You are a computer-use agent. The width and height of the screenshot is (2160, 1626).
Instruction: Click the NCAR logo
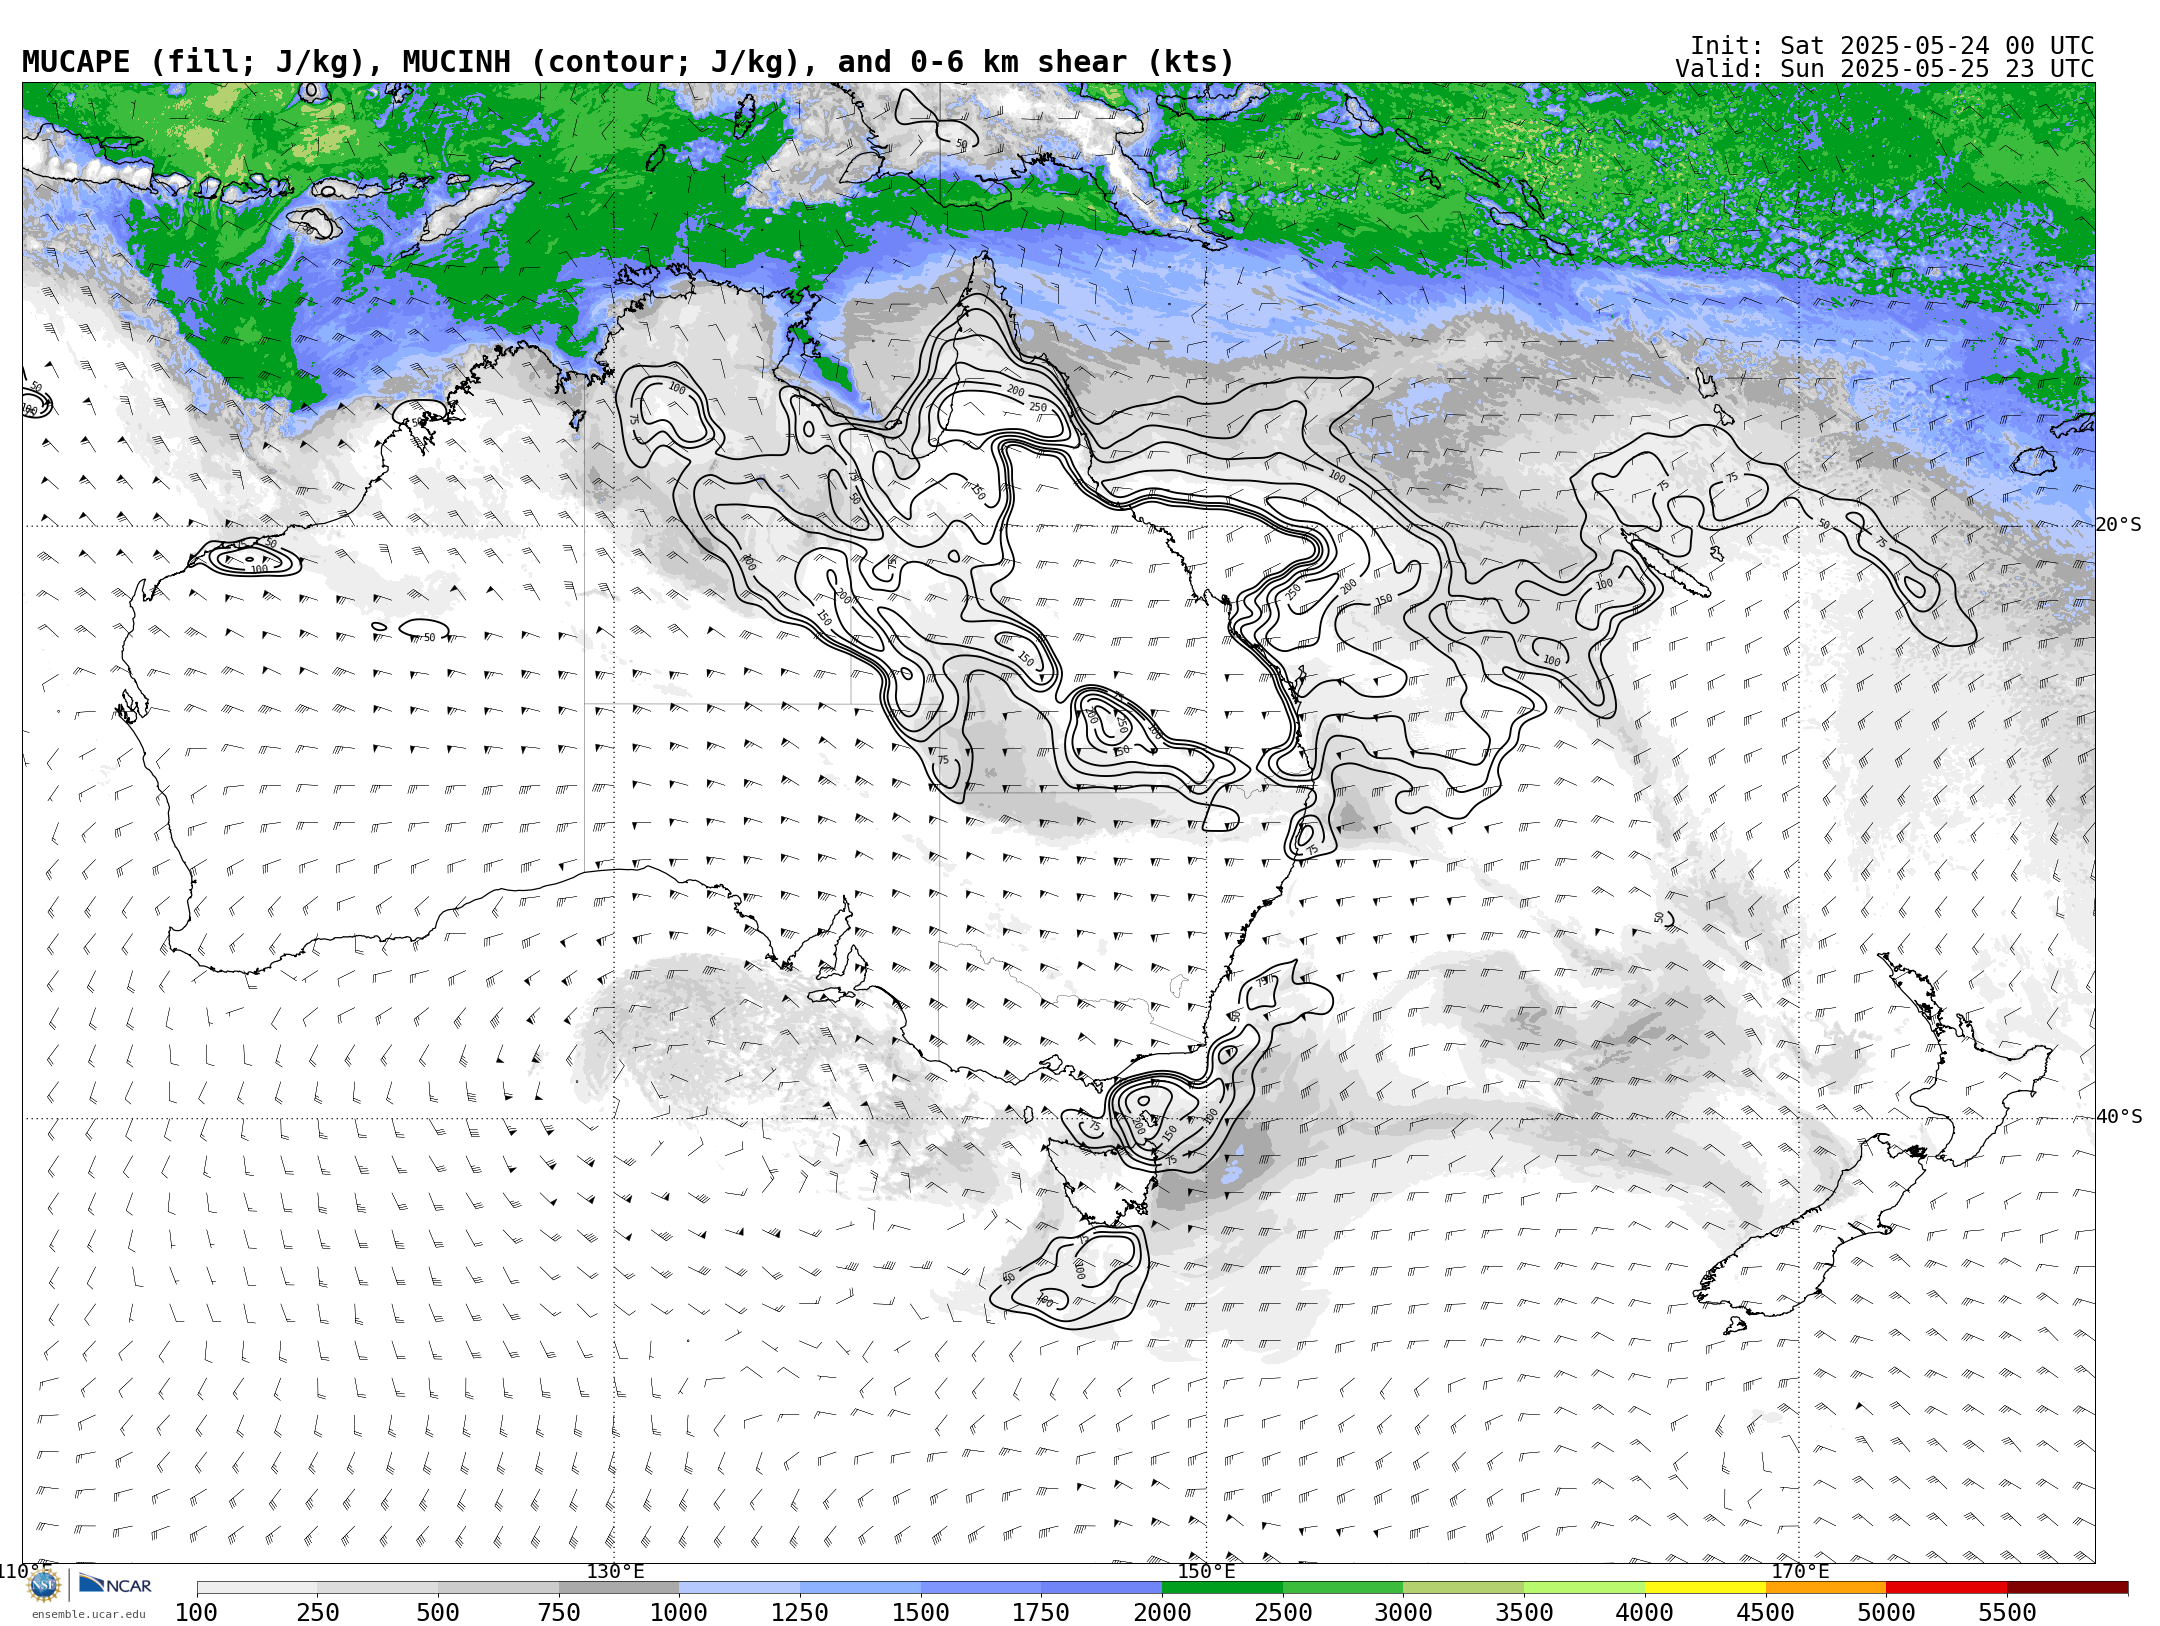(x=115, y=1585)
